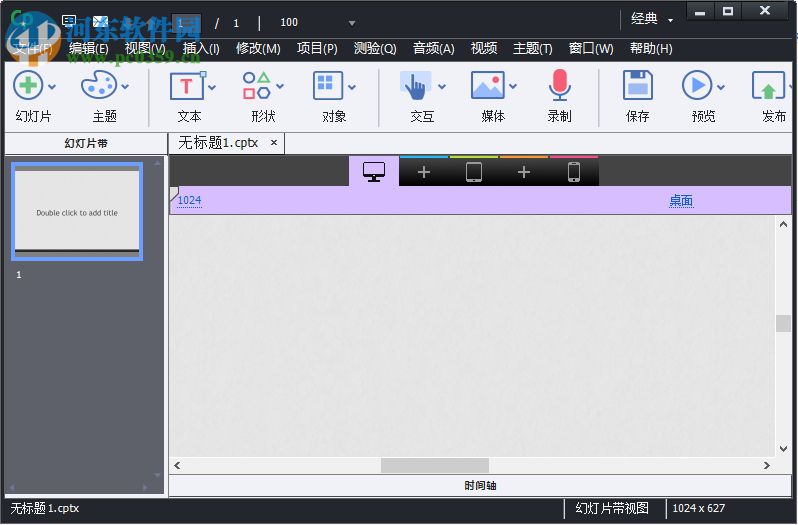798x525 pixels.
Task: Open the Themes palette icon
Action: 98,85
